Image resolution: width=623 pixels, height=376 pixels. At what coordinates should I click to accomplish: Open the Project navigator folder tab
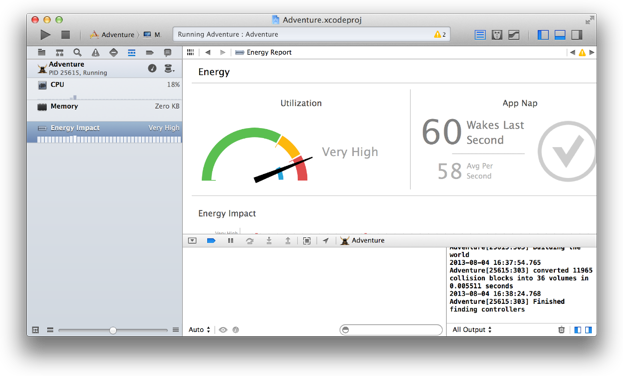41,52
